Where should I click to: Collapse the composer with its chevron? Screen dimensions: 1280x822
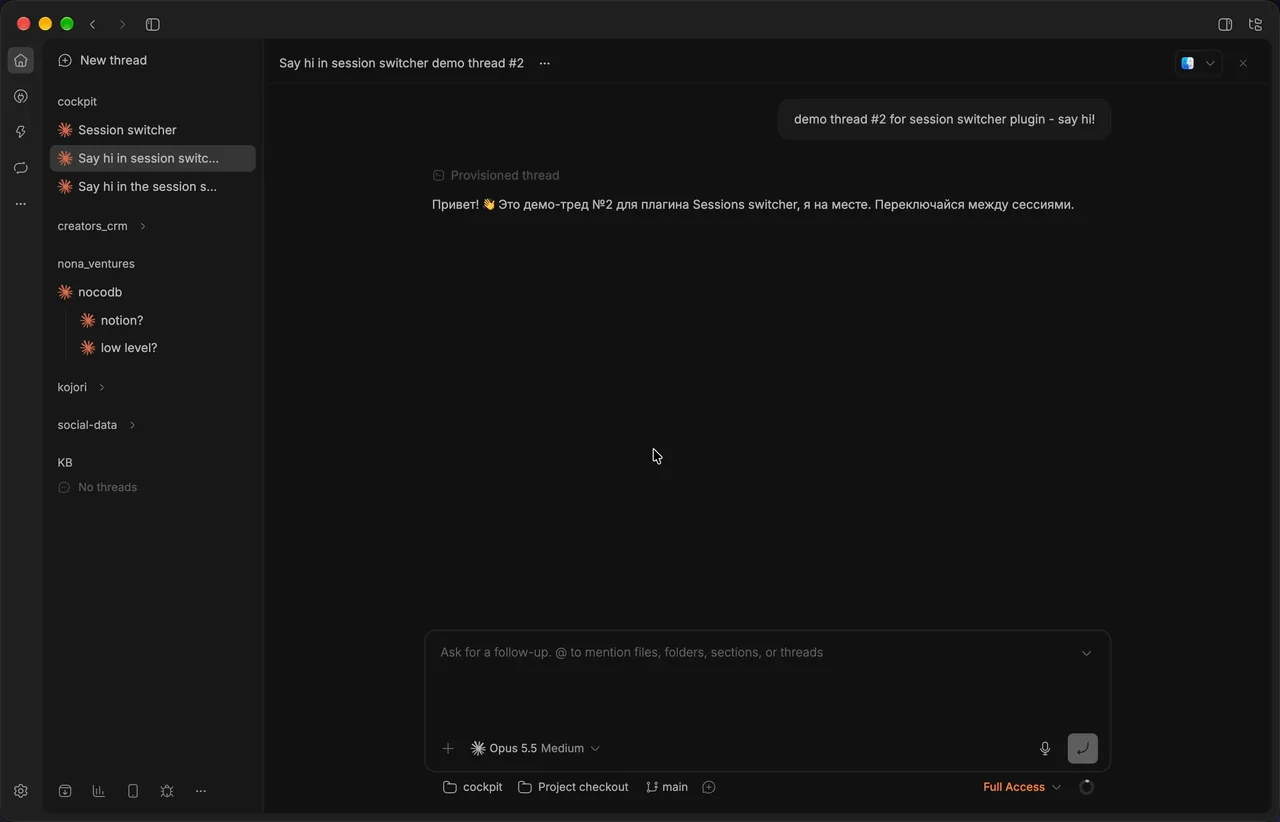click(x=1086, y=653)
